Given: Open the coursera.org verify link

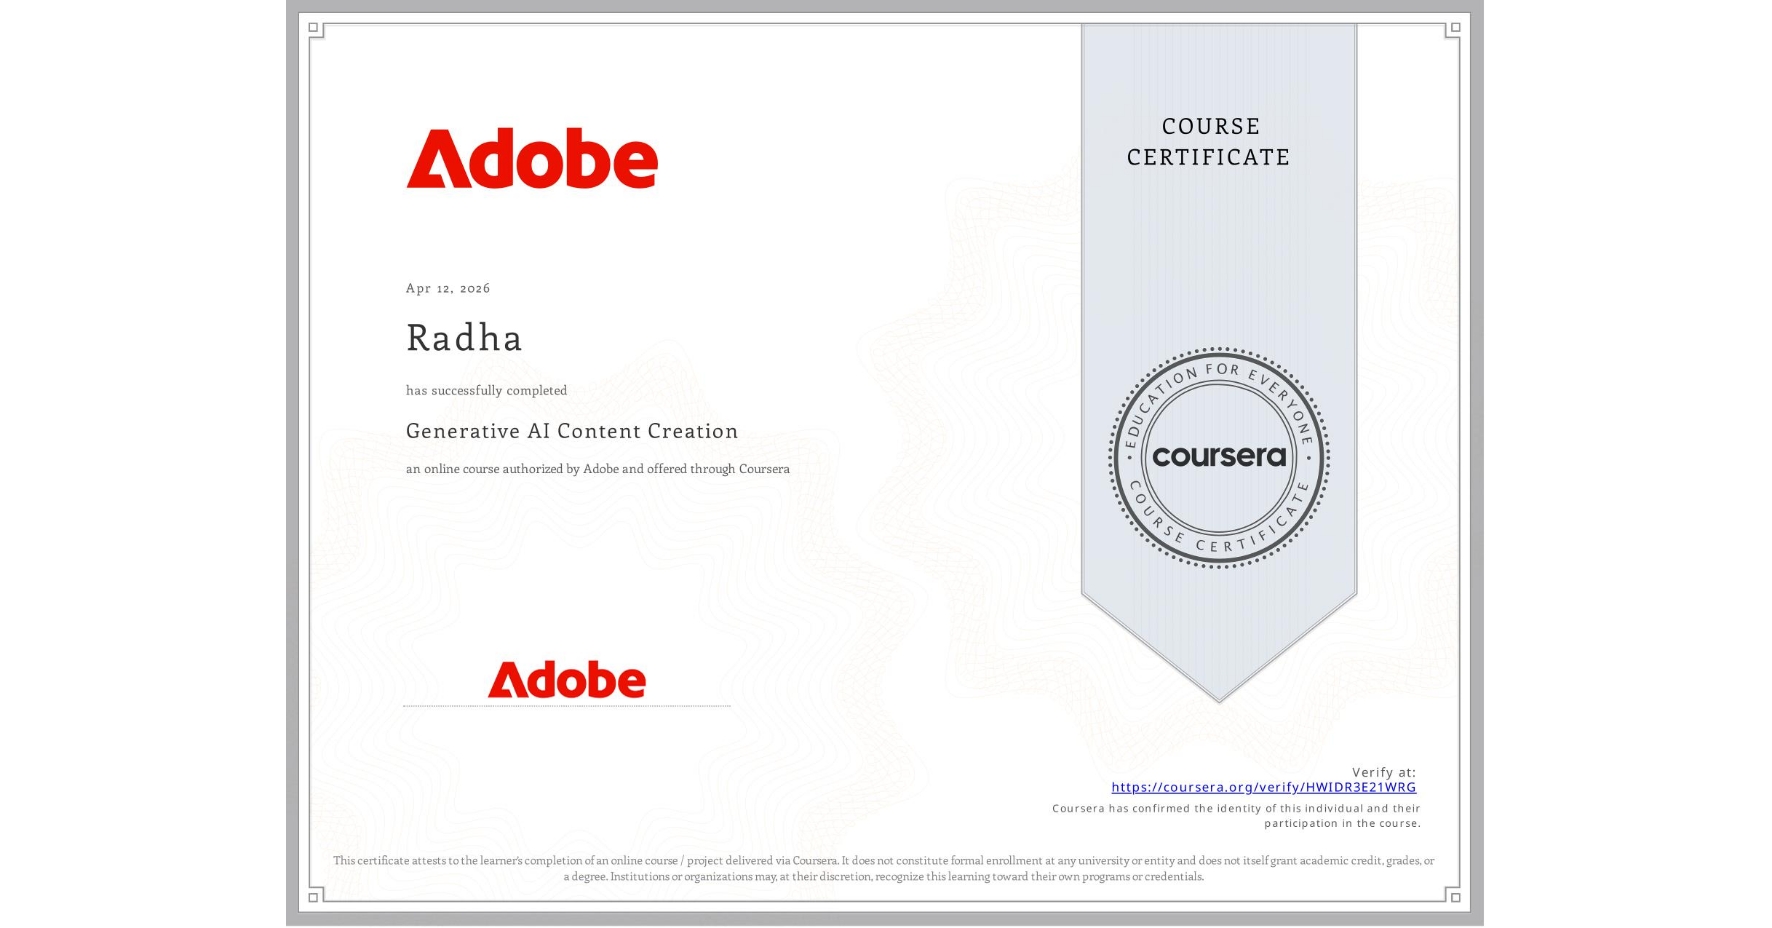Looking at the screenshot, I should point(1263,787).
